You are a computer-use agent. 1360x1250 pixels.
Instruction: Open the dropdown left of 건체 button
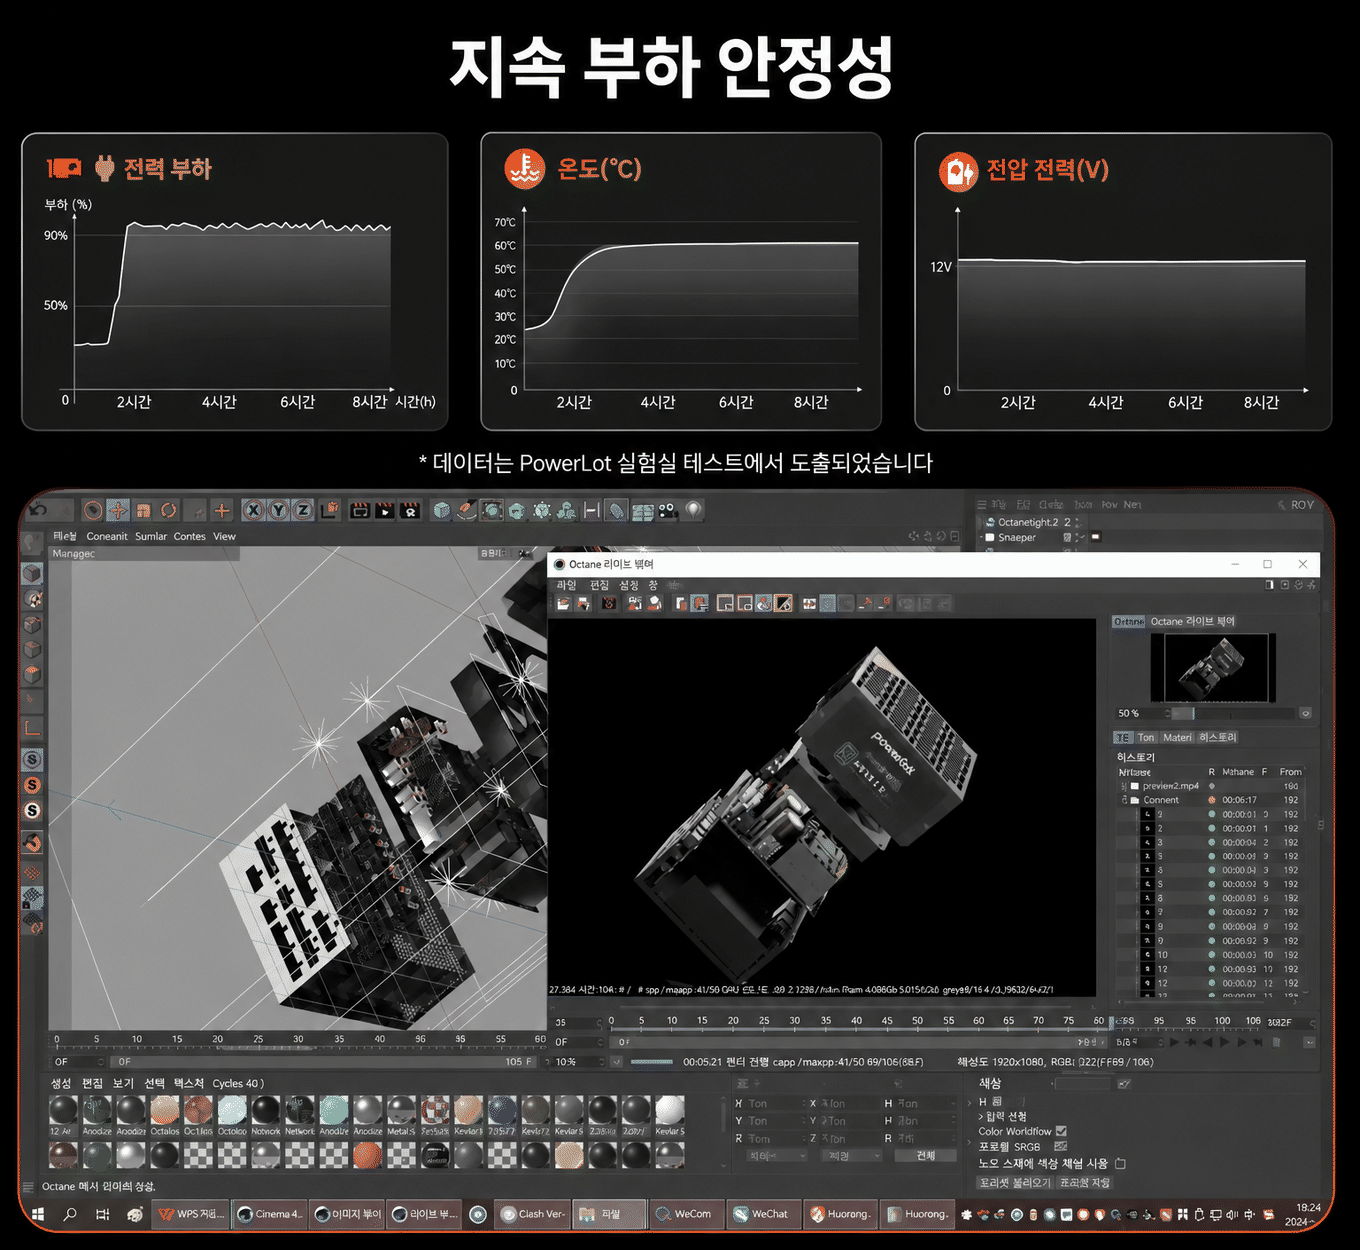851,1156
